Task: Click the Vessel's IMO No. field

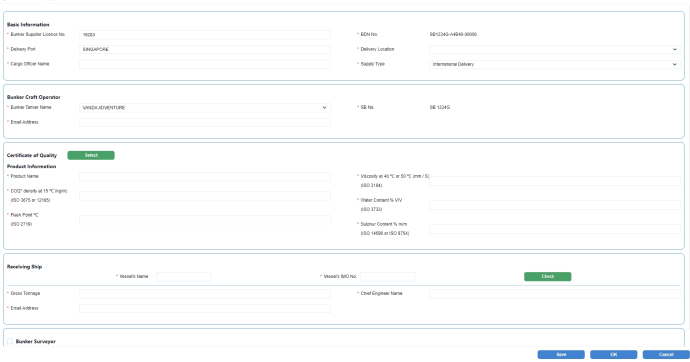Action: [387, 277]
